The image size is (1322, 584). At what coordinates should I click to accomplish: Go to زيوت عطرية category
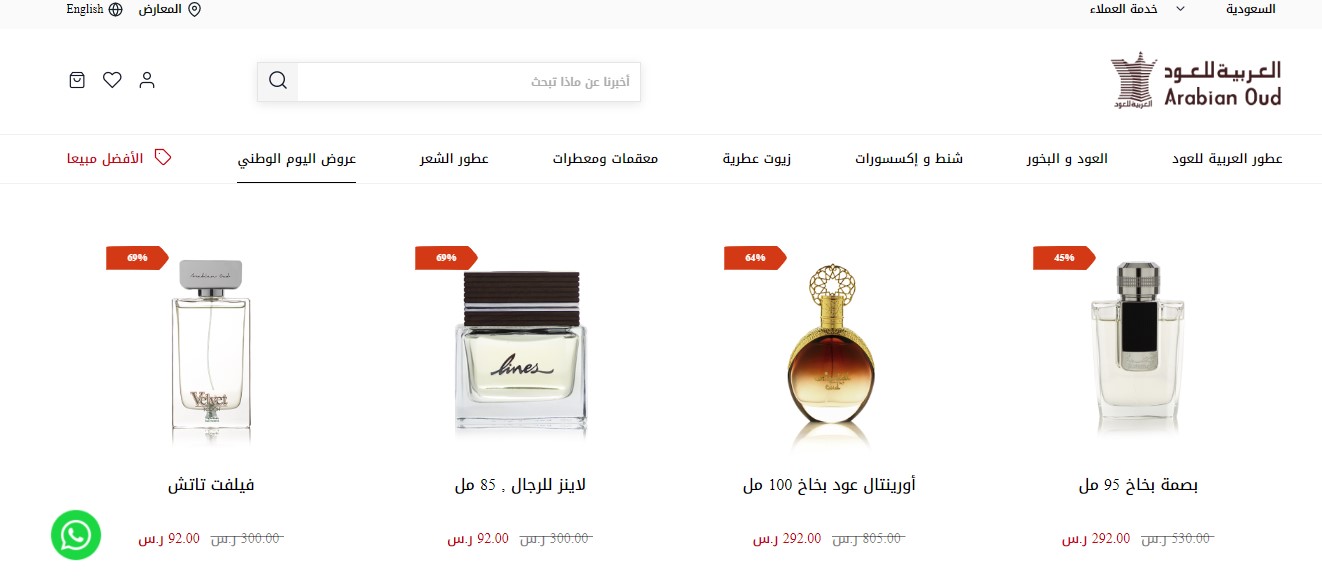tap(757, 159)
